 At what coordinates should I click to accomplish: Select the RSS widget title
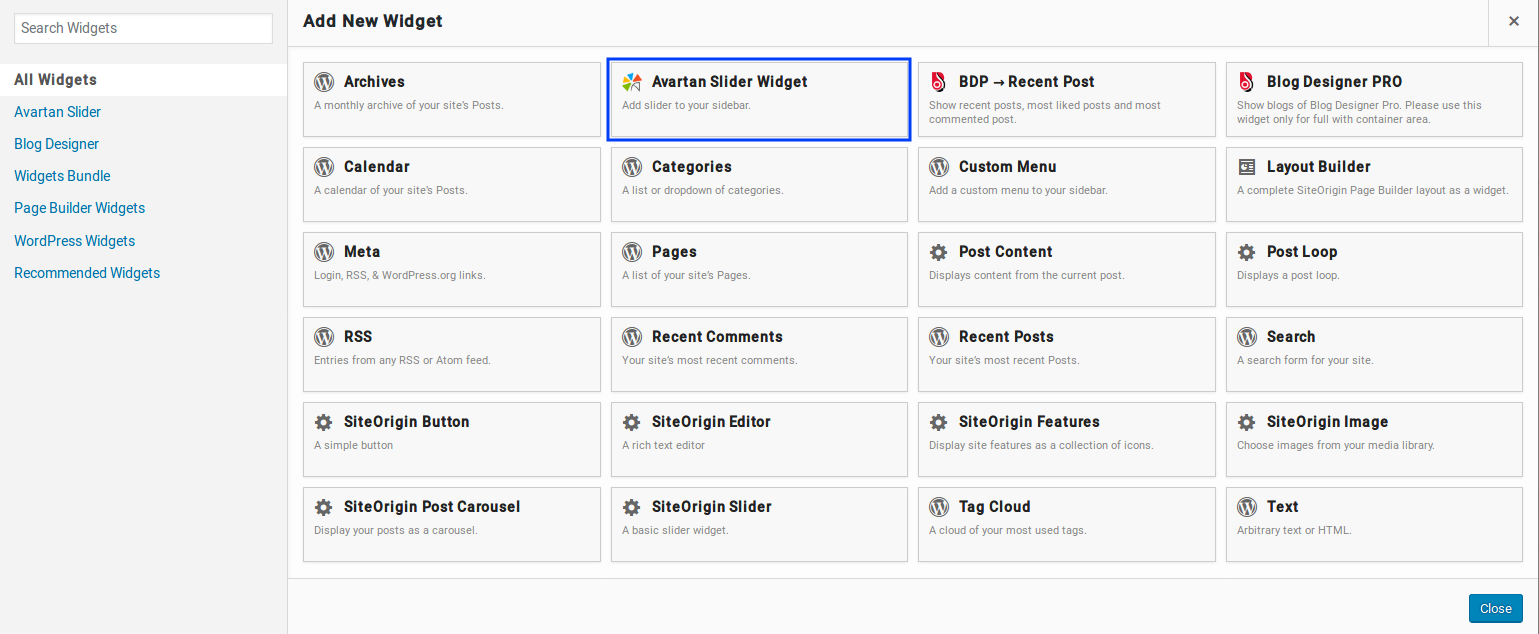(x=358, y=337)
